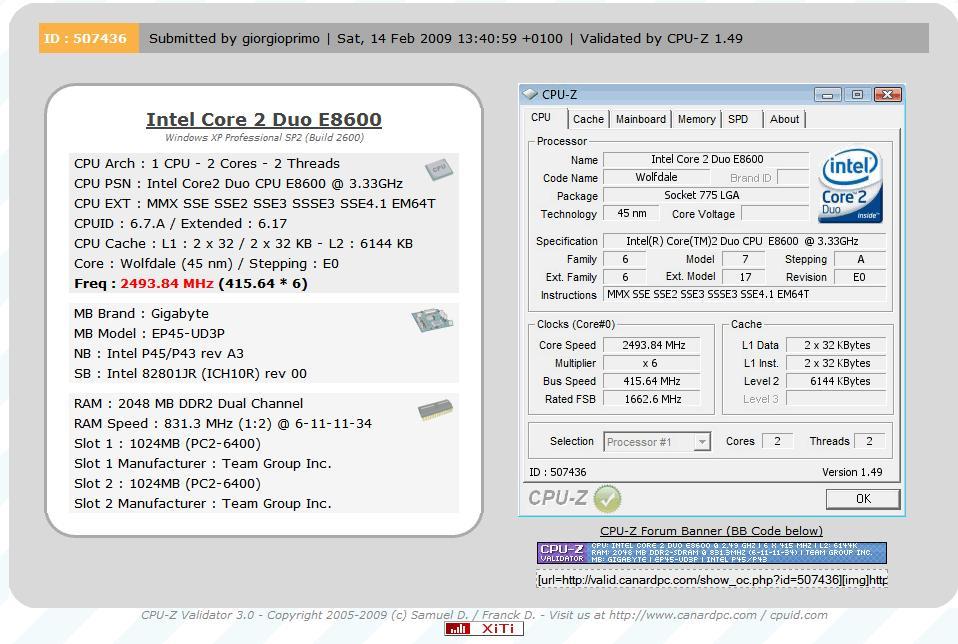Click the empty Core Voltage field

click(775, 213)
